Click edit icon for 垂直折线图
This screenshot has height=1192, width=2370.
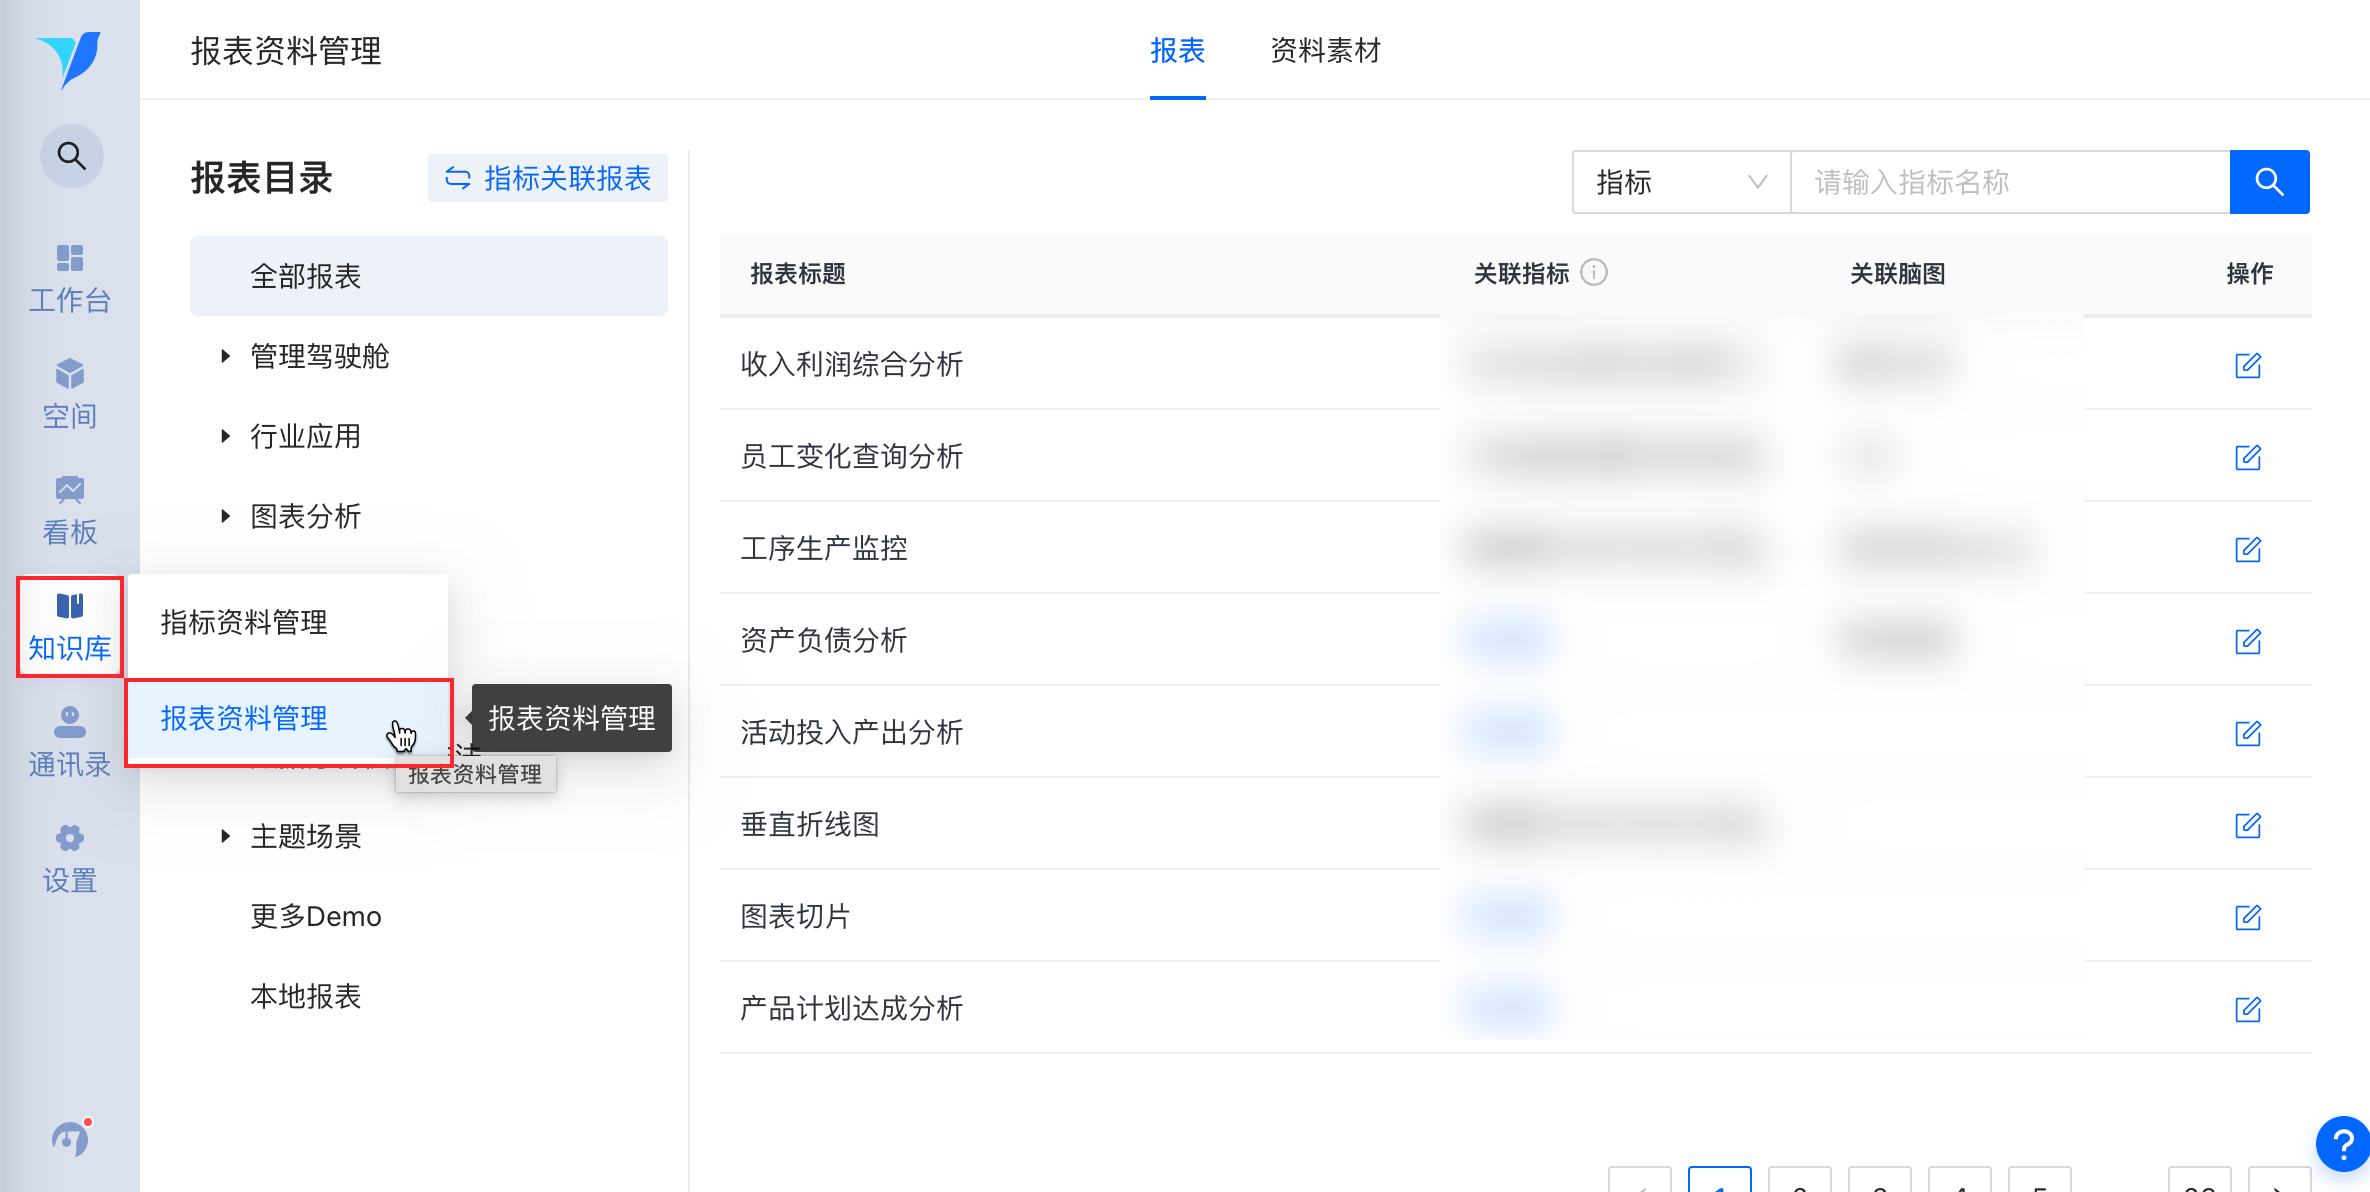[2247, 825]
